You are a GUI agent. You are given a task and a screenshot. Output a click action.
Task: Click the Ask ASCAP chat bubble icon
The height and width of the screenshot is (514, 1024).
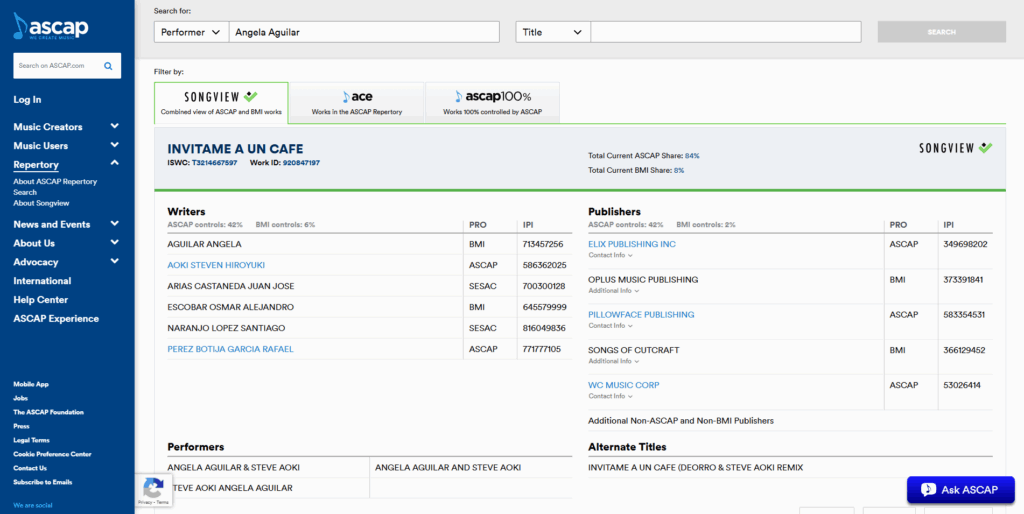(928, 490)
